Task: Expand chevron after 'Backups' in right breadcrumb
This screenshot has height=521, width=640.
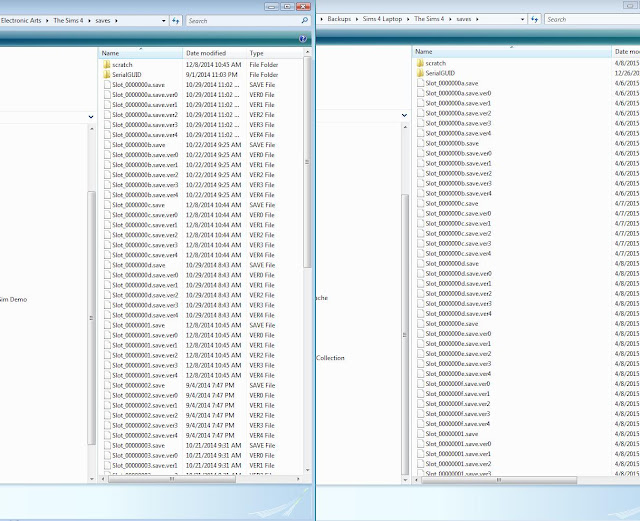Action: point(356,19)
